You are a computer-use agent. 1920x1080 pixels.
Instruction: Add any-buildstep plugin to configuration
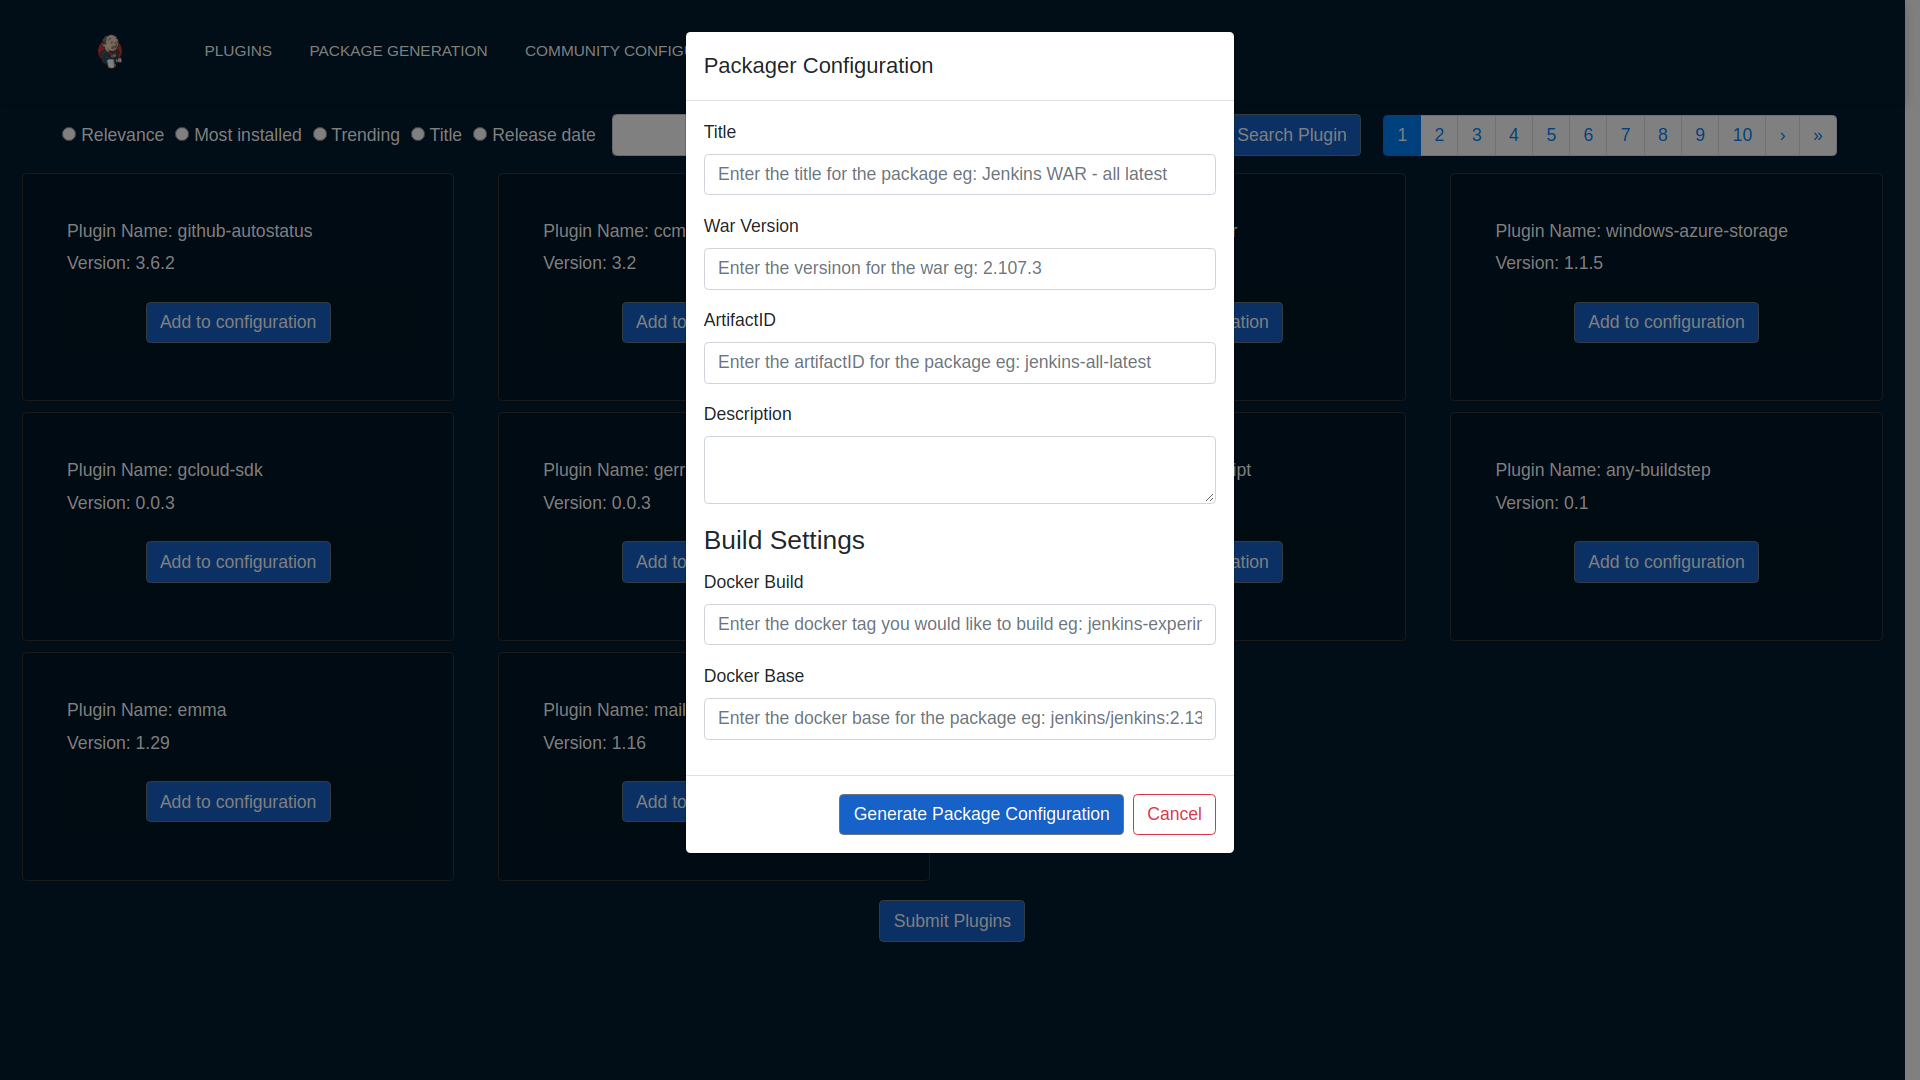[1666, 562]
